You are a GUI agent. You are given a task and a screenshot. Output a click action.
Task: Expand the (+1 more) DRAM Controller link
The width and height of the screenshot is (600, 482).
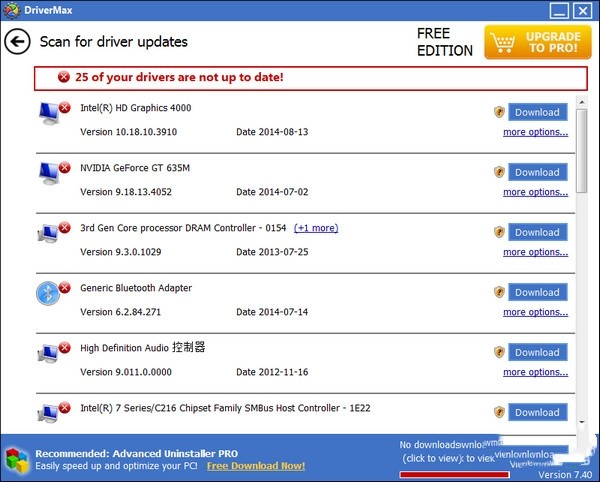[x=315, y=228]
